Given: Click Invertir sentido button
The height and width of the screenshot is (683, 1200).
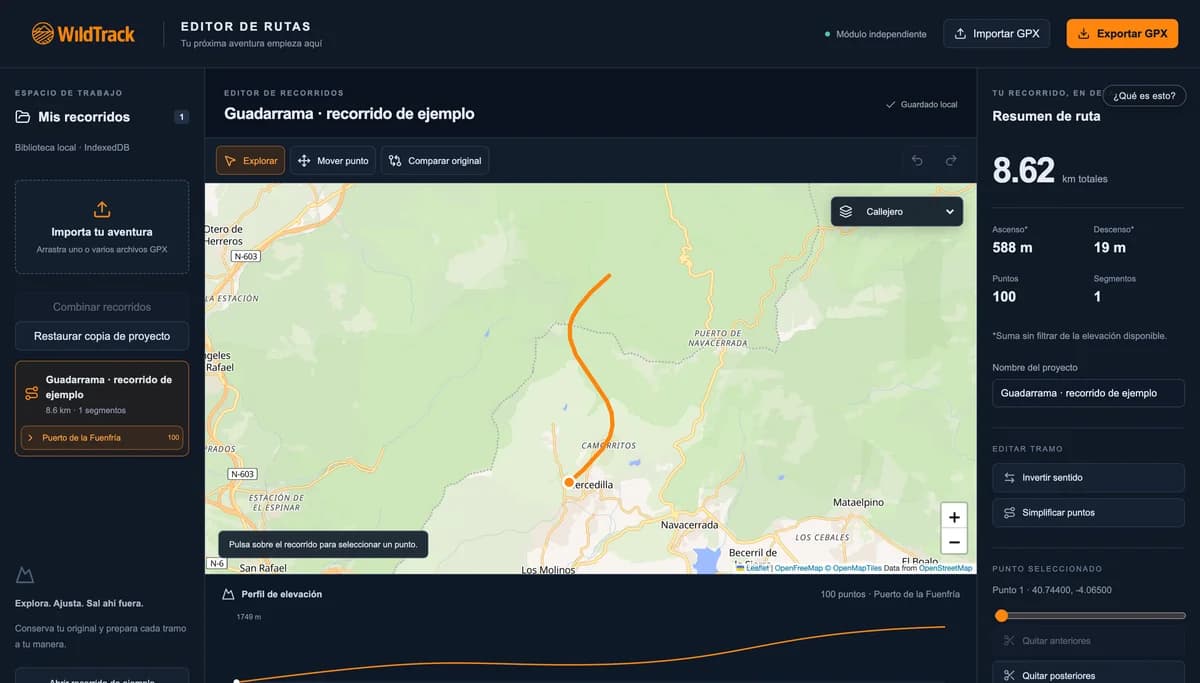Looking at the screenshot, I should point(1088,478).
